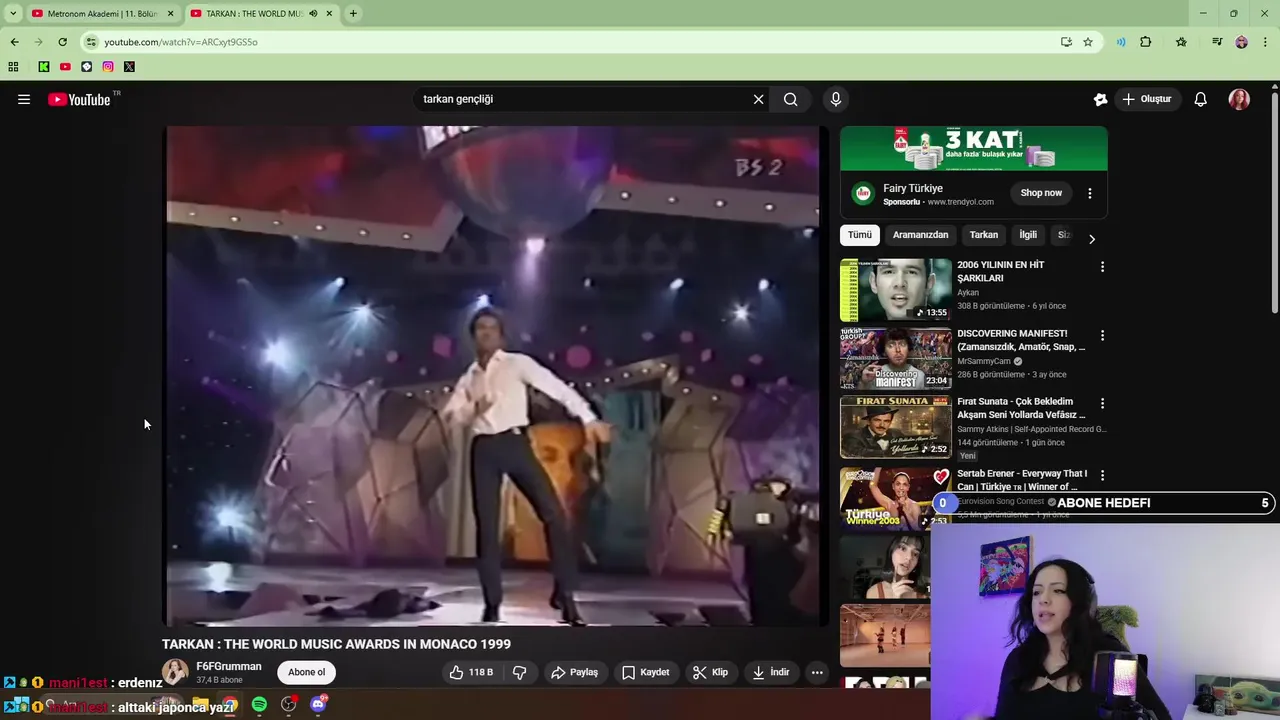Image resolution: width=1280 pixels, height=720 pixels.
Task: Bookmark this page with the star icon
Action: pos(1088,42)
